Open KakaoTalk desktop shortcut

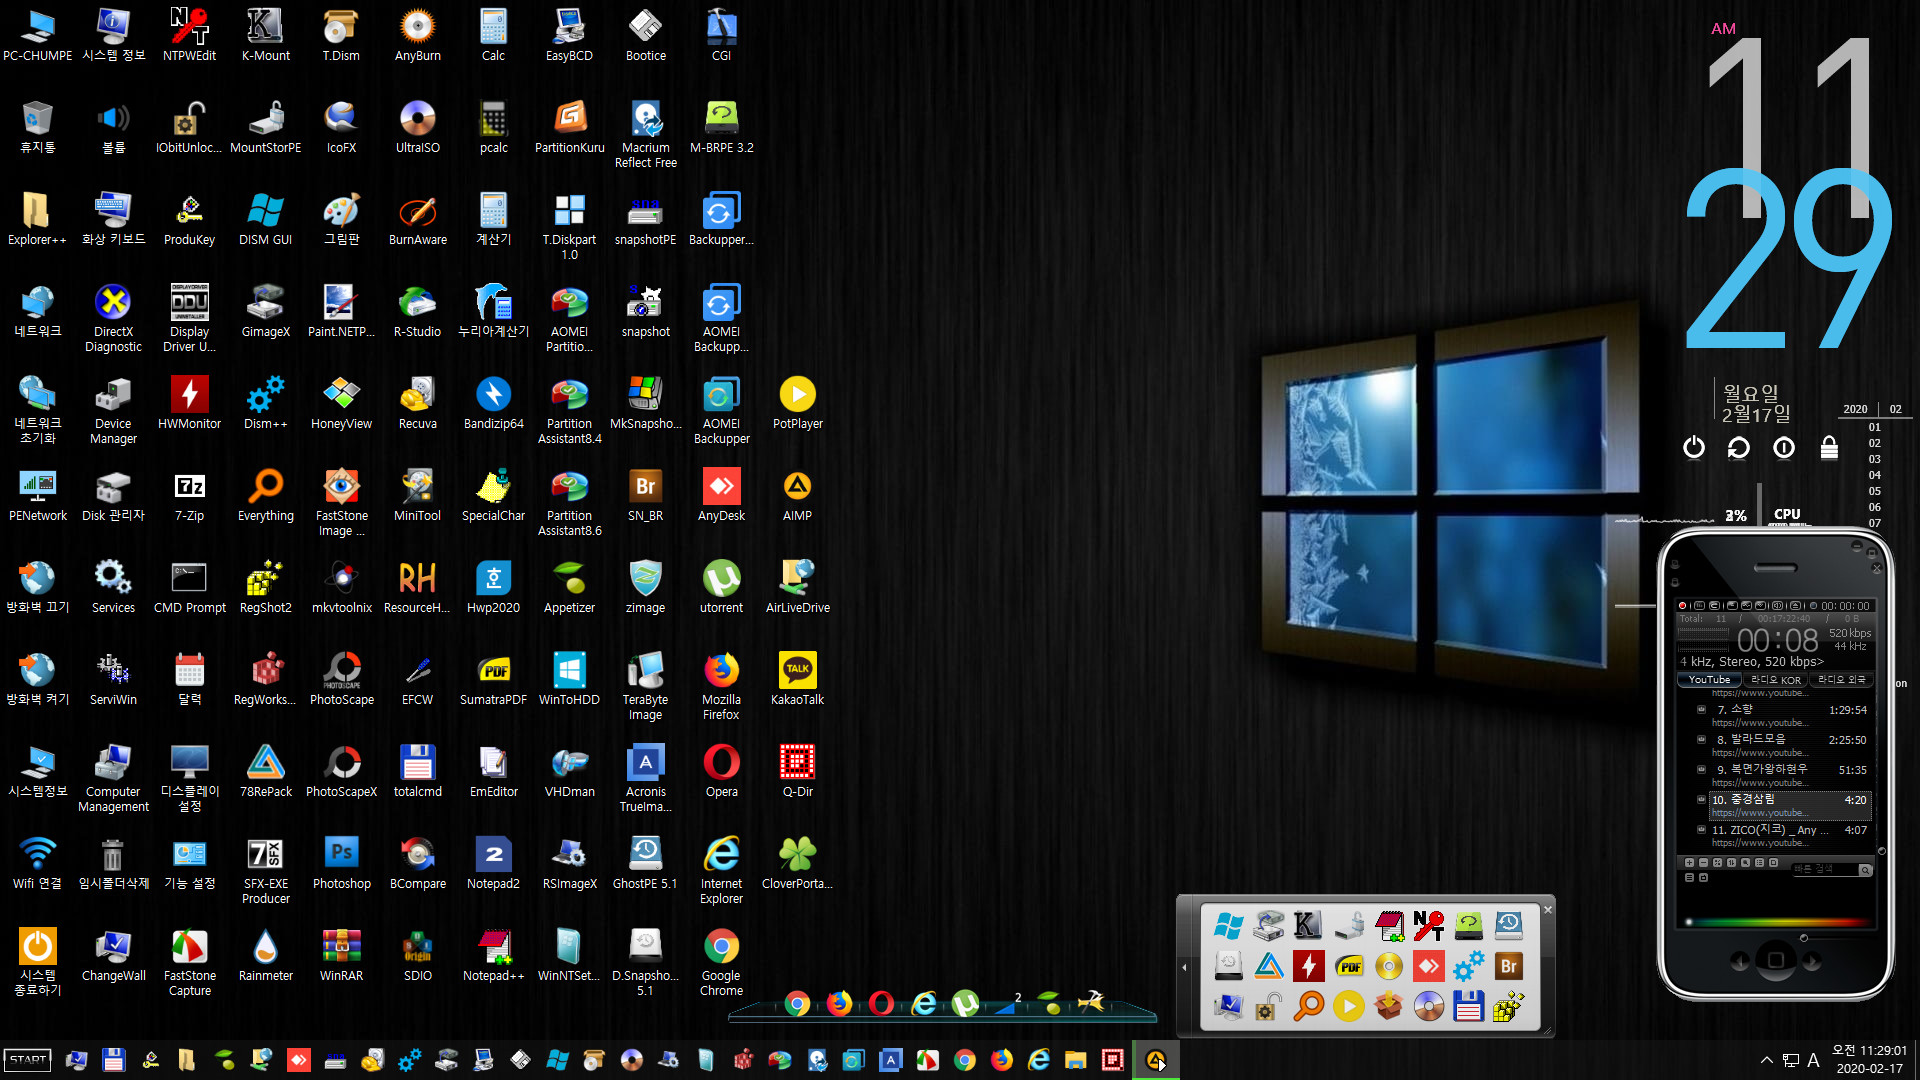point(797,679)
